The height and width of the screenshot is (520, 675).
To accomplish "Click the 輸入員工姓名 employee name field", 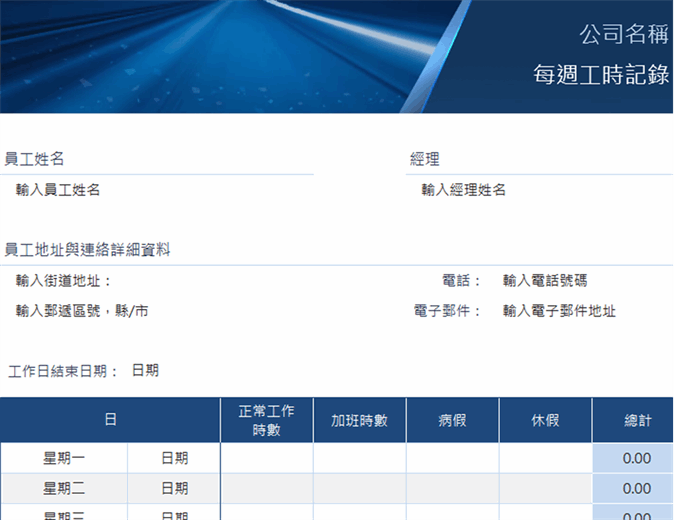I will [58, 190].
